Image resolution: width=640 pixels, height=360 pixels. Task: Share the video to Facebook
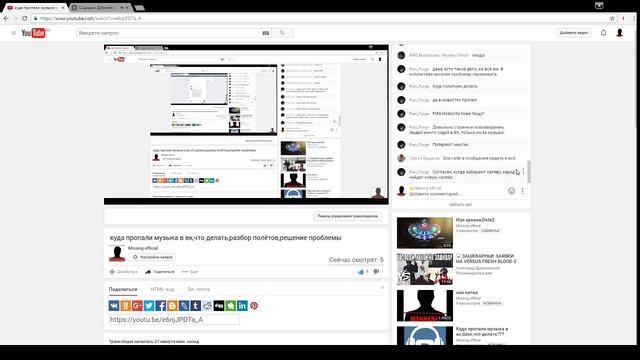[x=160, y=306]
